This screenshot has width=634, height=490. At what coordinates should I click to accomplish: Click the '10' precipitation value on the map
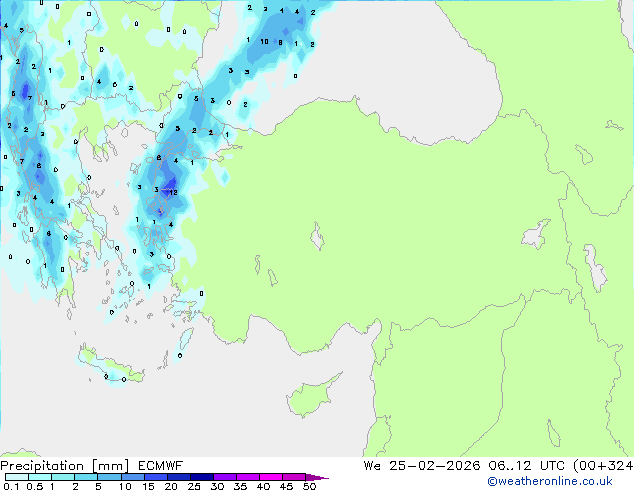(x=264, y=41)
